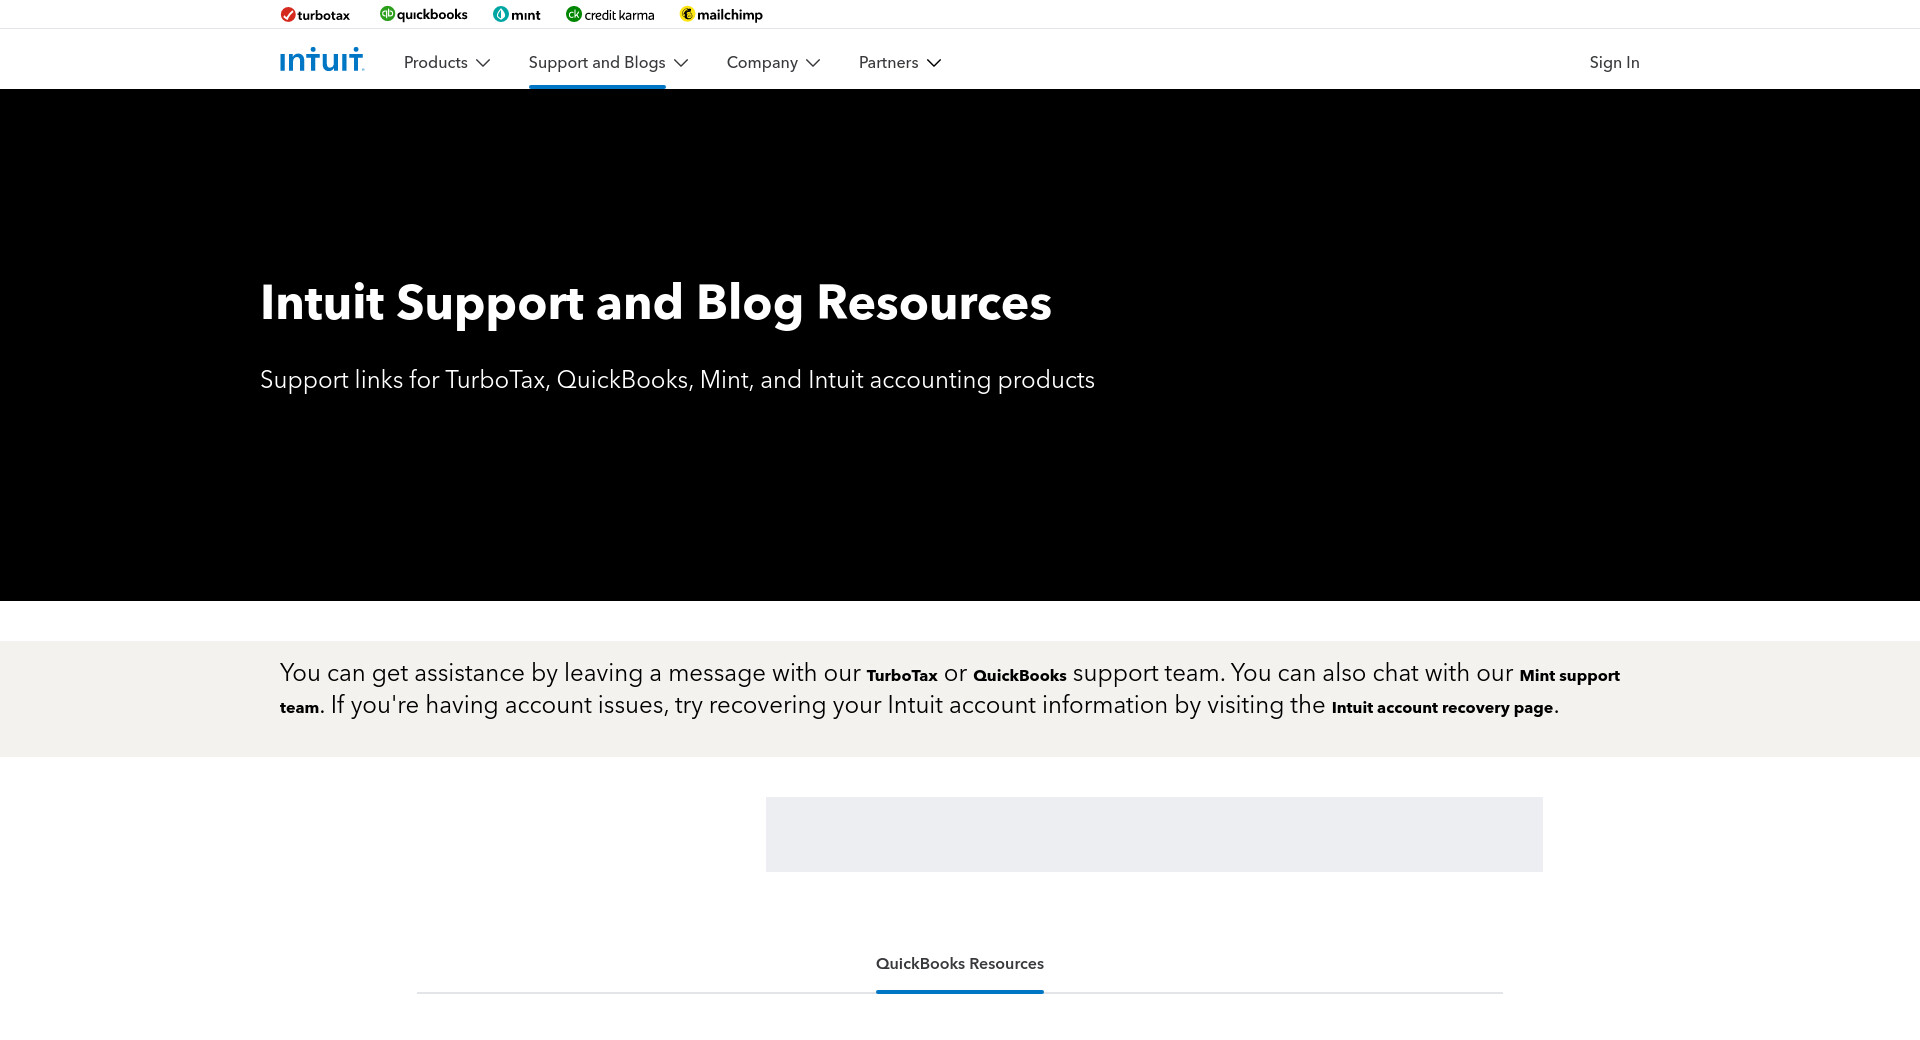This screenshot has width=1920, height=1040.
Task: Click the Intuit Support and Blog Resources heading
Action: (x=655, y=303)
